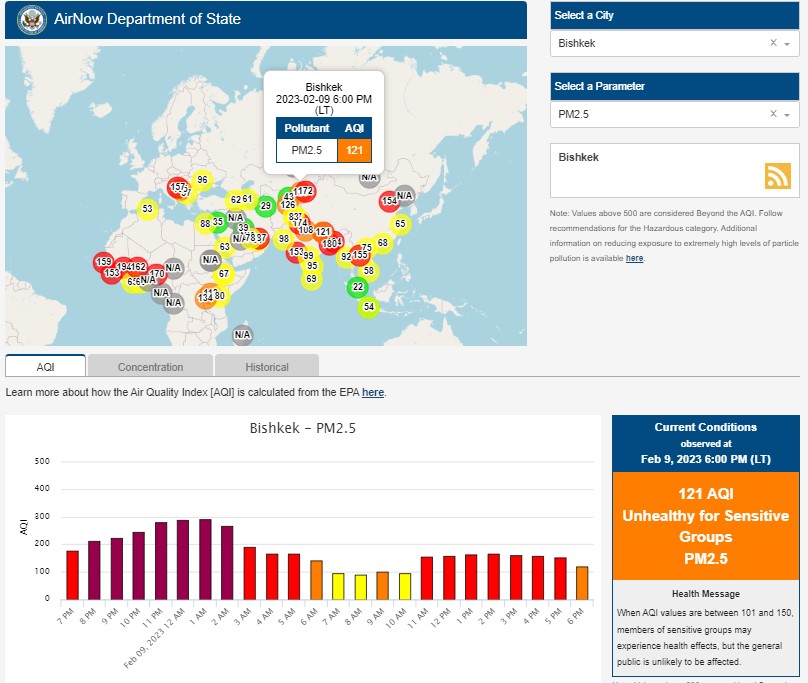Expand the Select a City dropdown arrow
This screenshot has height=683, width=808.
tap(788, 44)
